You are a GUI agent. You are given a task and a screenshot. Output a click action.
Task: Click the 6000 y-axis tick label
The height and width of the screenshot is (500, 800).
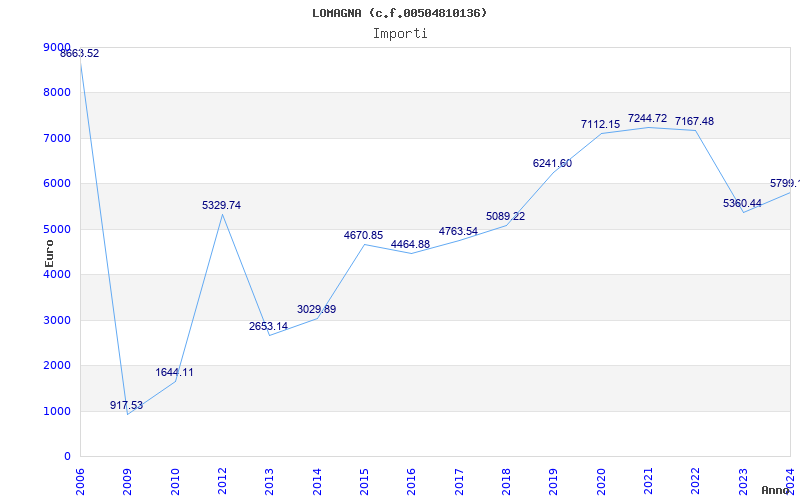(57, 184)
